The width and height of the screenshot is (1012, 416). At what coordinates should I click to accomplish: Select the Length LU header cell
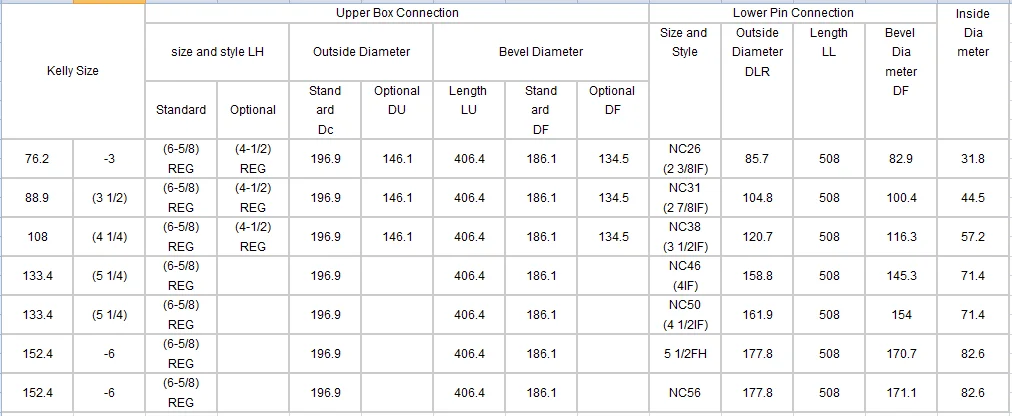point(468,109)
